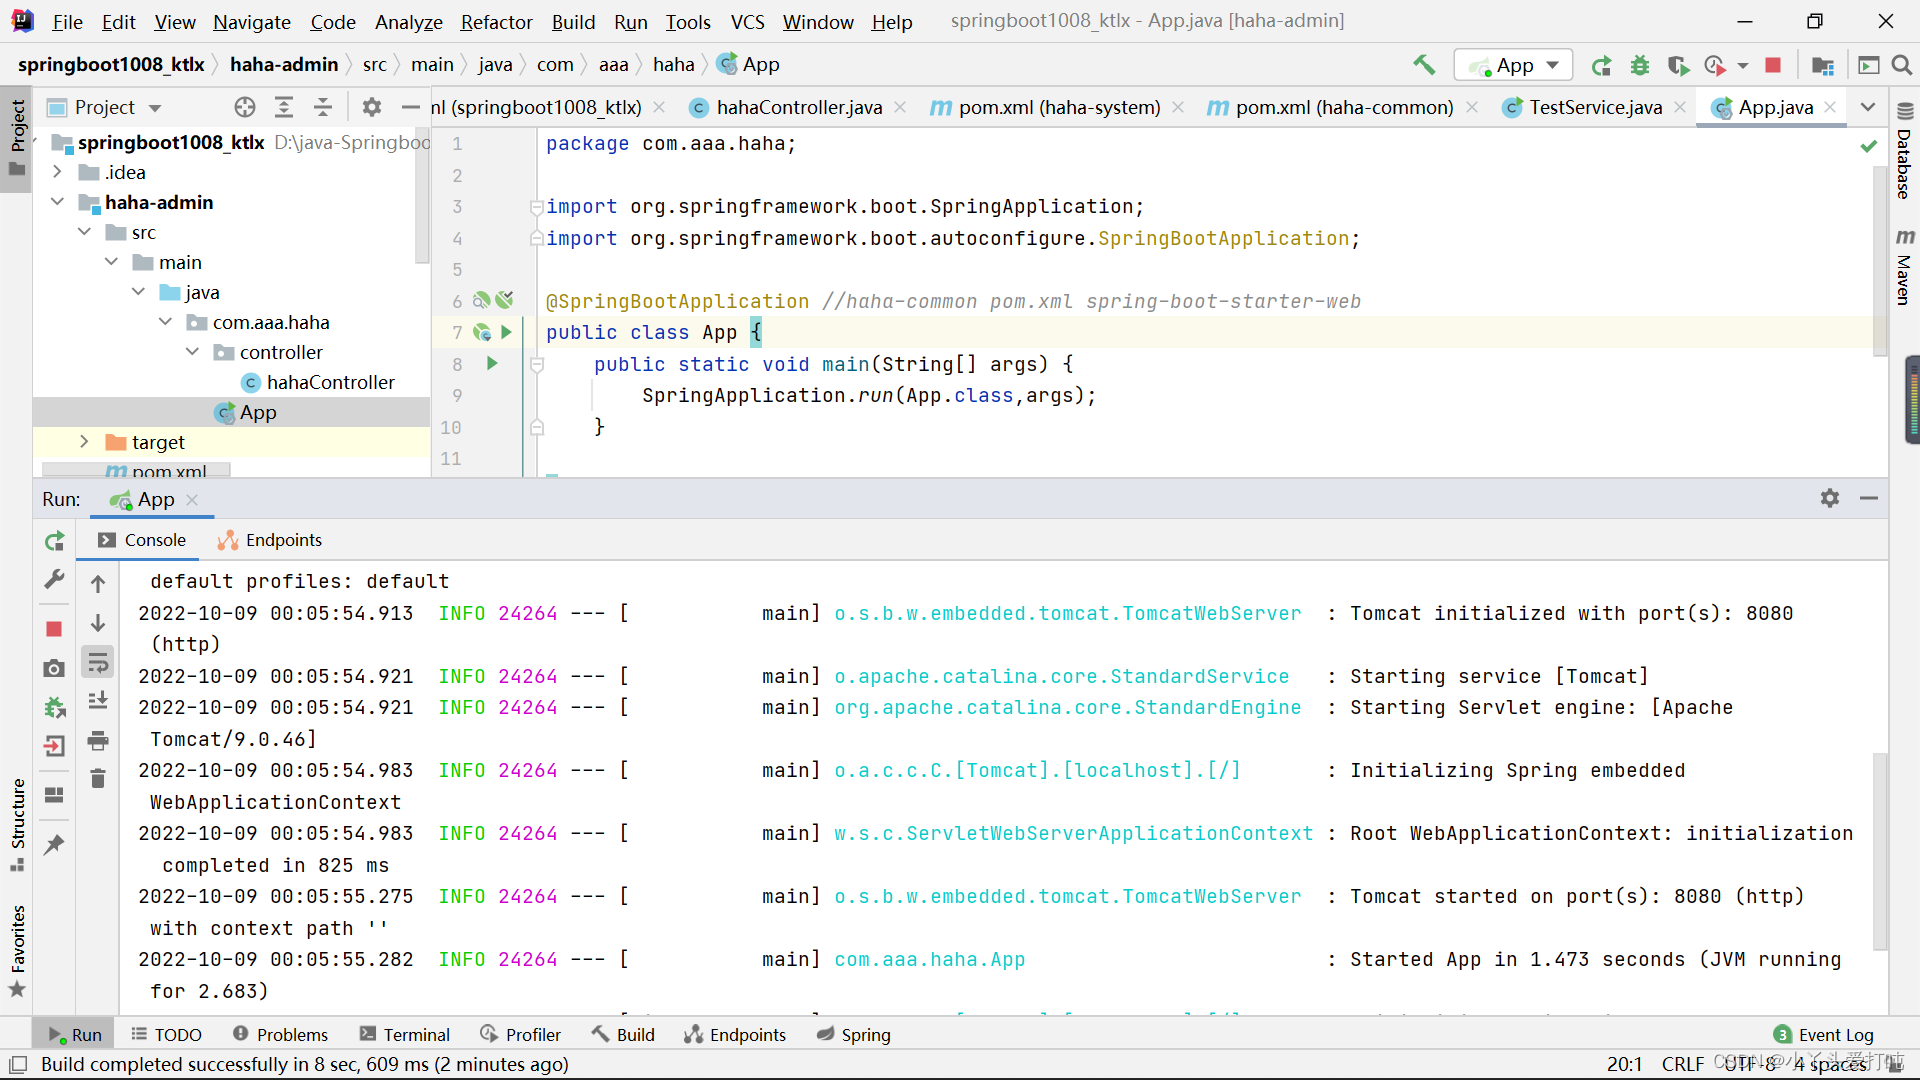Expand the target folder

point(84,442)
